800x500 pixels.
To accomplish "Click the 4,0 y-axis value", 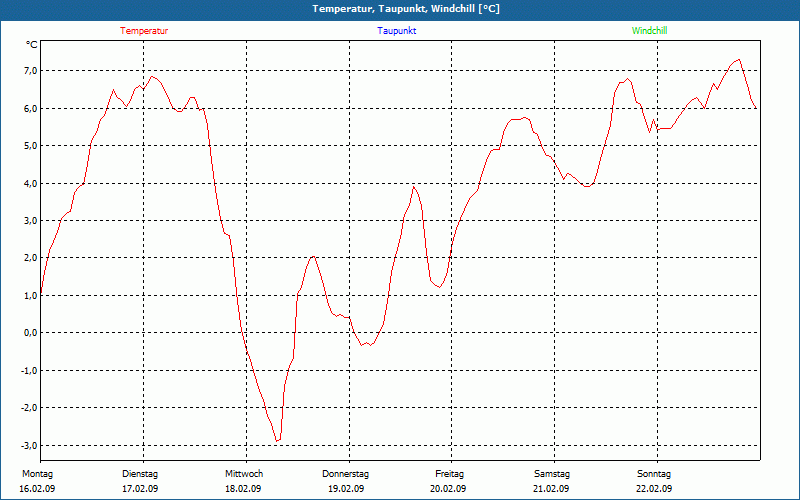I will tap(31, 183).
